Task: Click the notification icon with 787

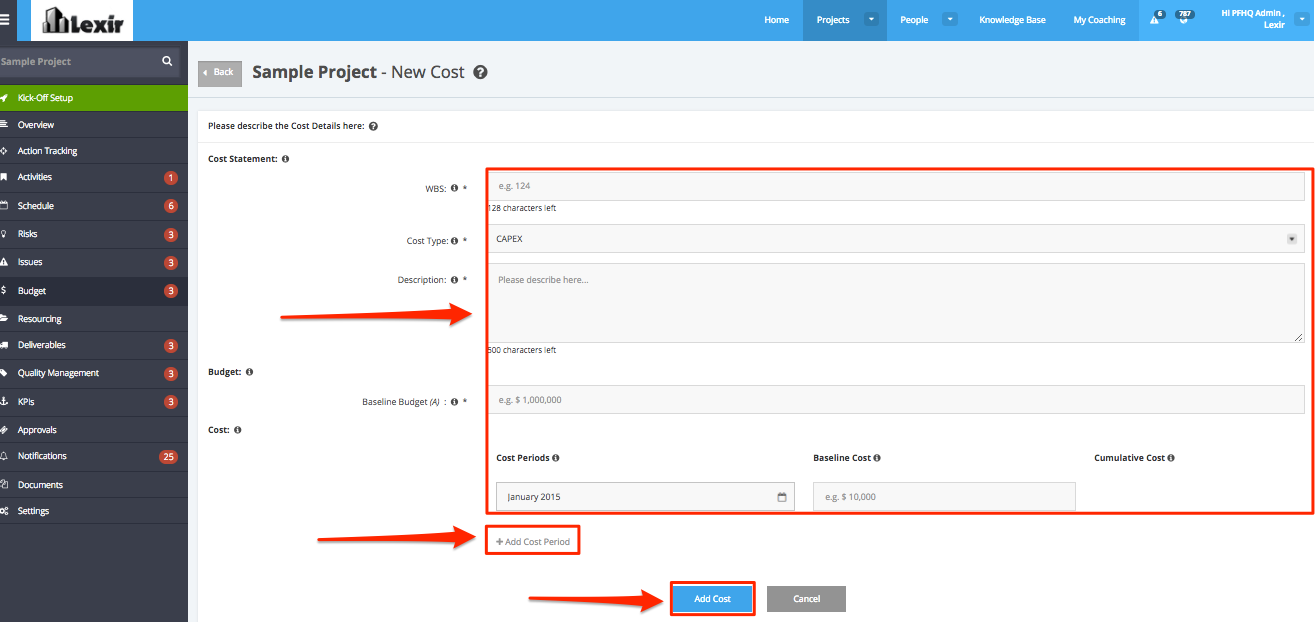Action: (1183, 17)
